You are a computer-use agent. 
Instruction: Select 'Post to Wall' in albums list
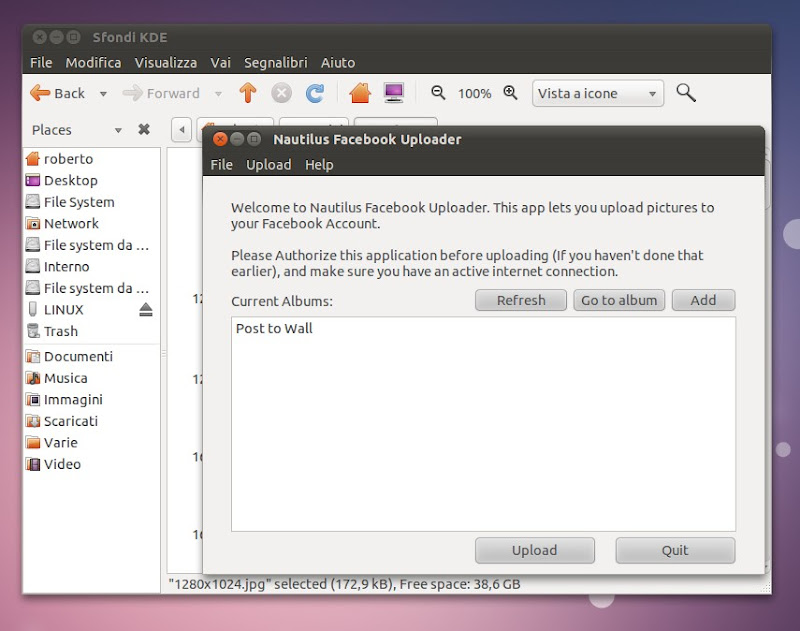coord(483,329)
